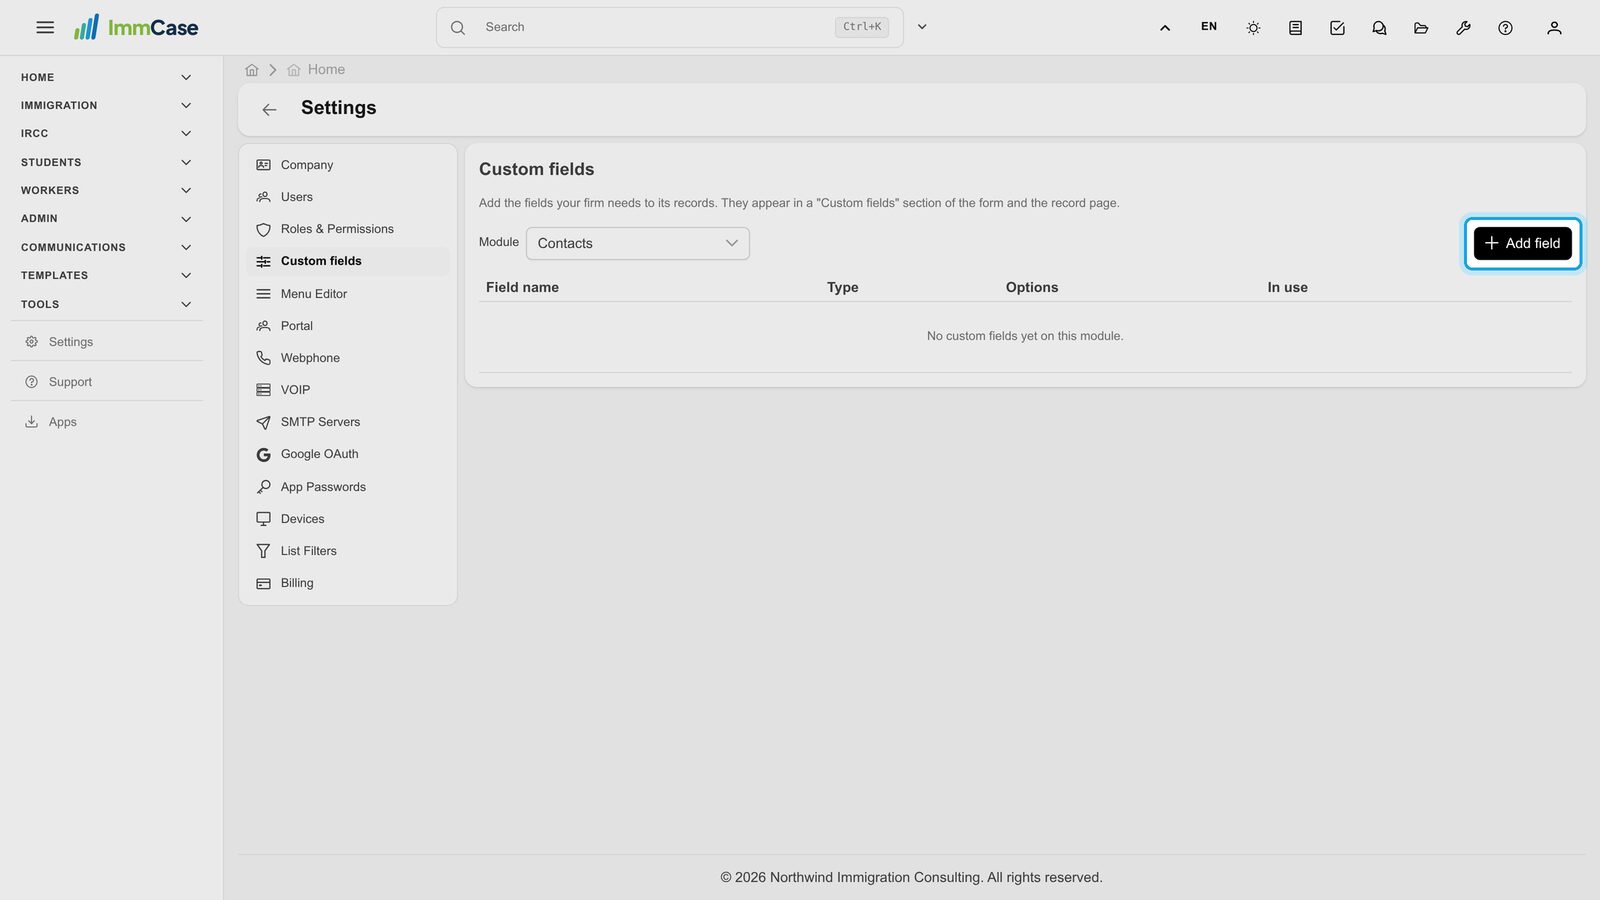Open the tasks checkmark icon
Screen dimensions: 1600x900
tap(1337, 28)
